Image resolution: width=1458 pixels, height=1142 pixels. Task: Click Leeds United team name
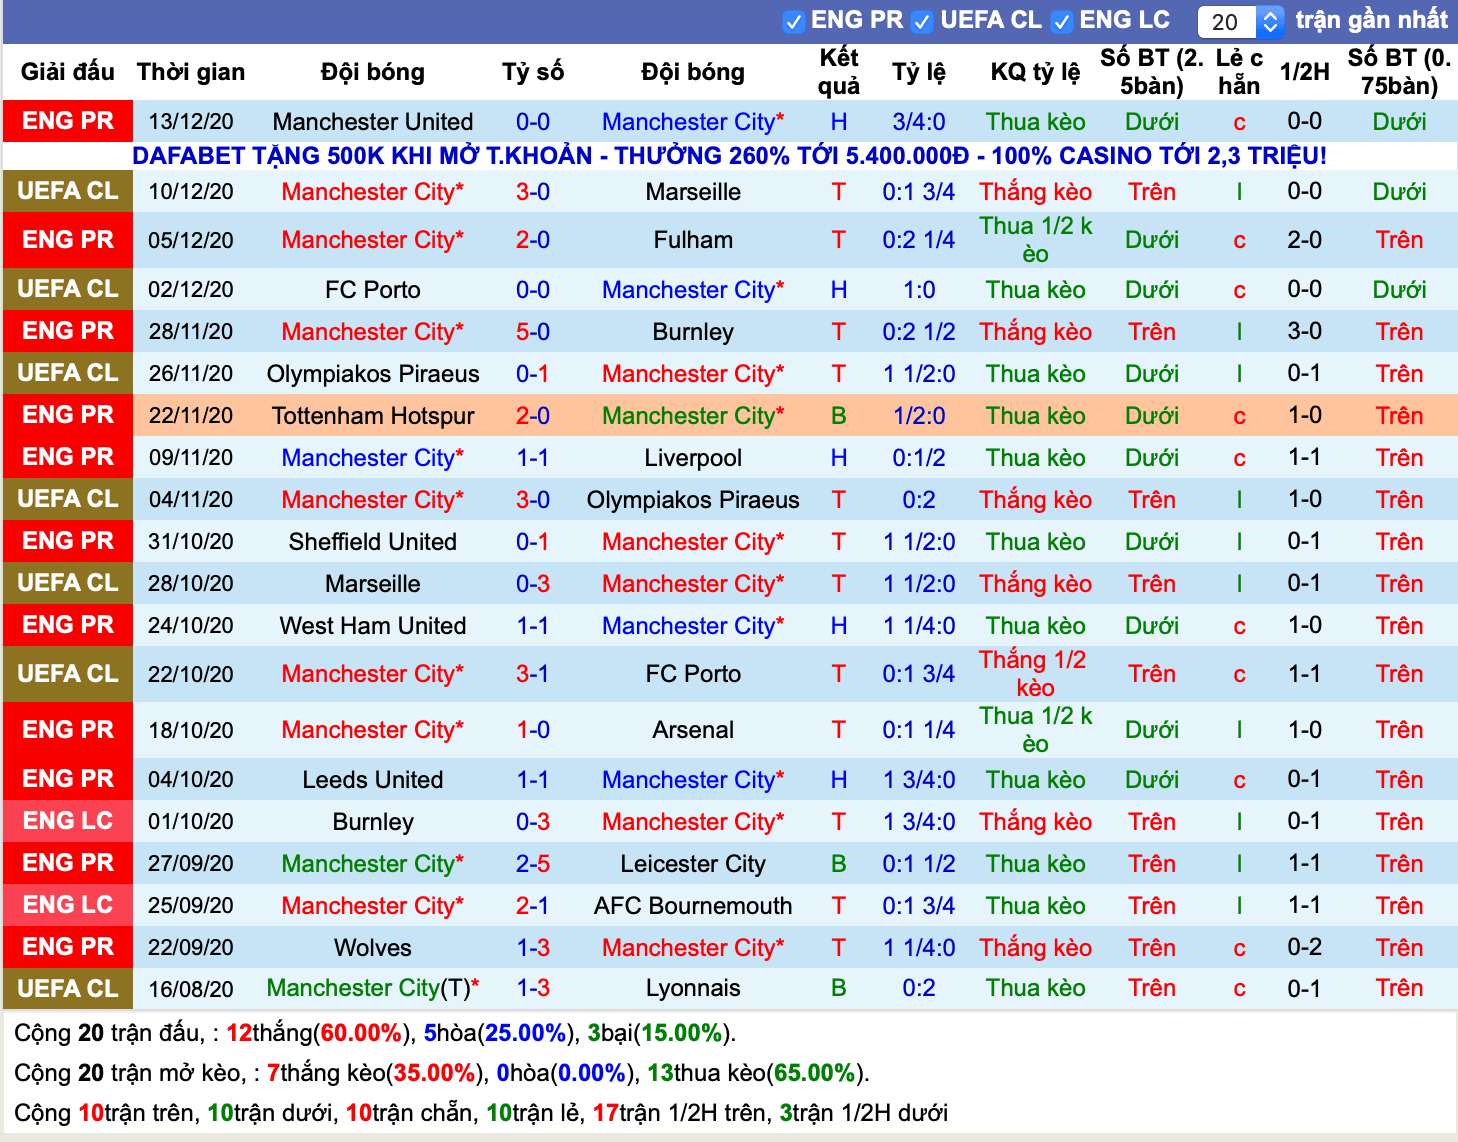click(x=373, y=780)
